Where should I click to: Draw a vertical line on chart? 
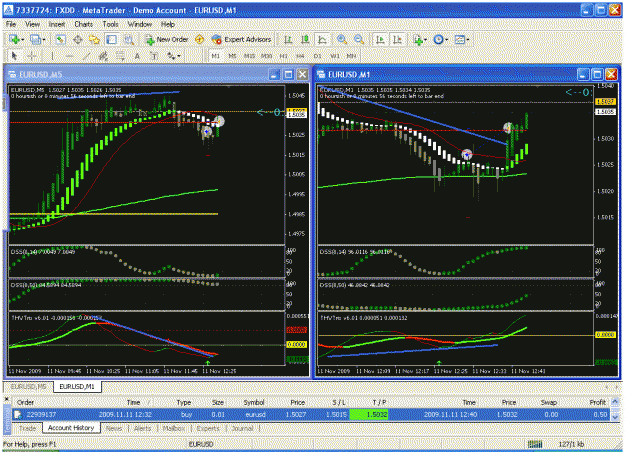52,56
